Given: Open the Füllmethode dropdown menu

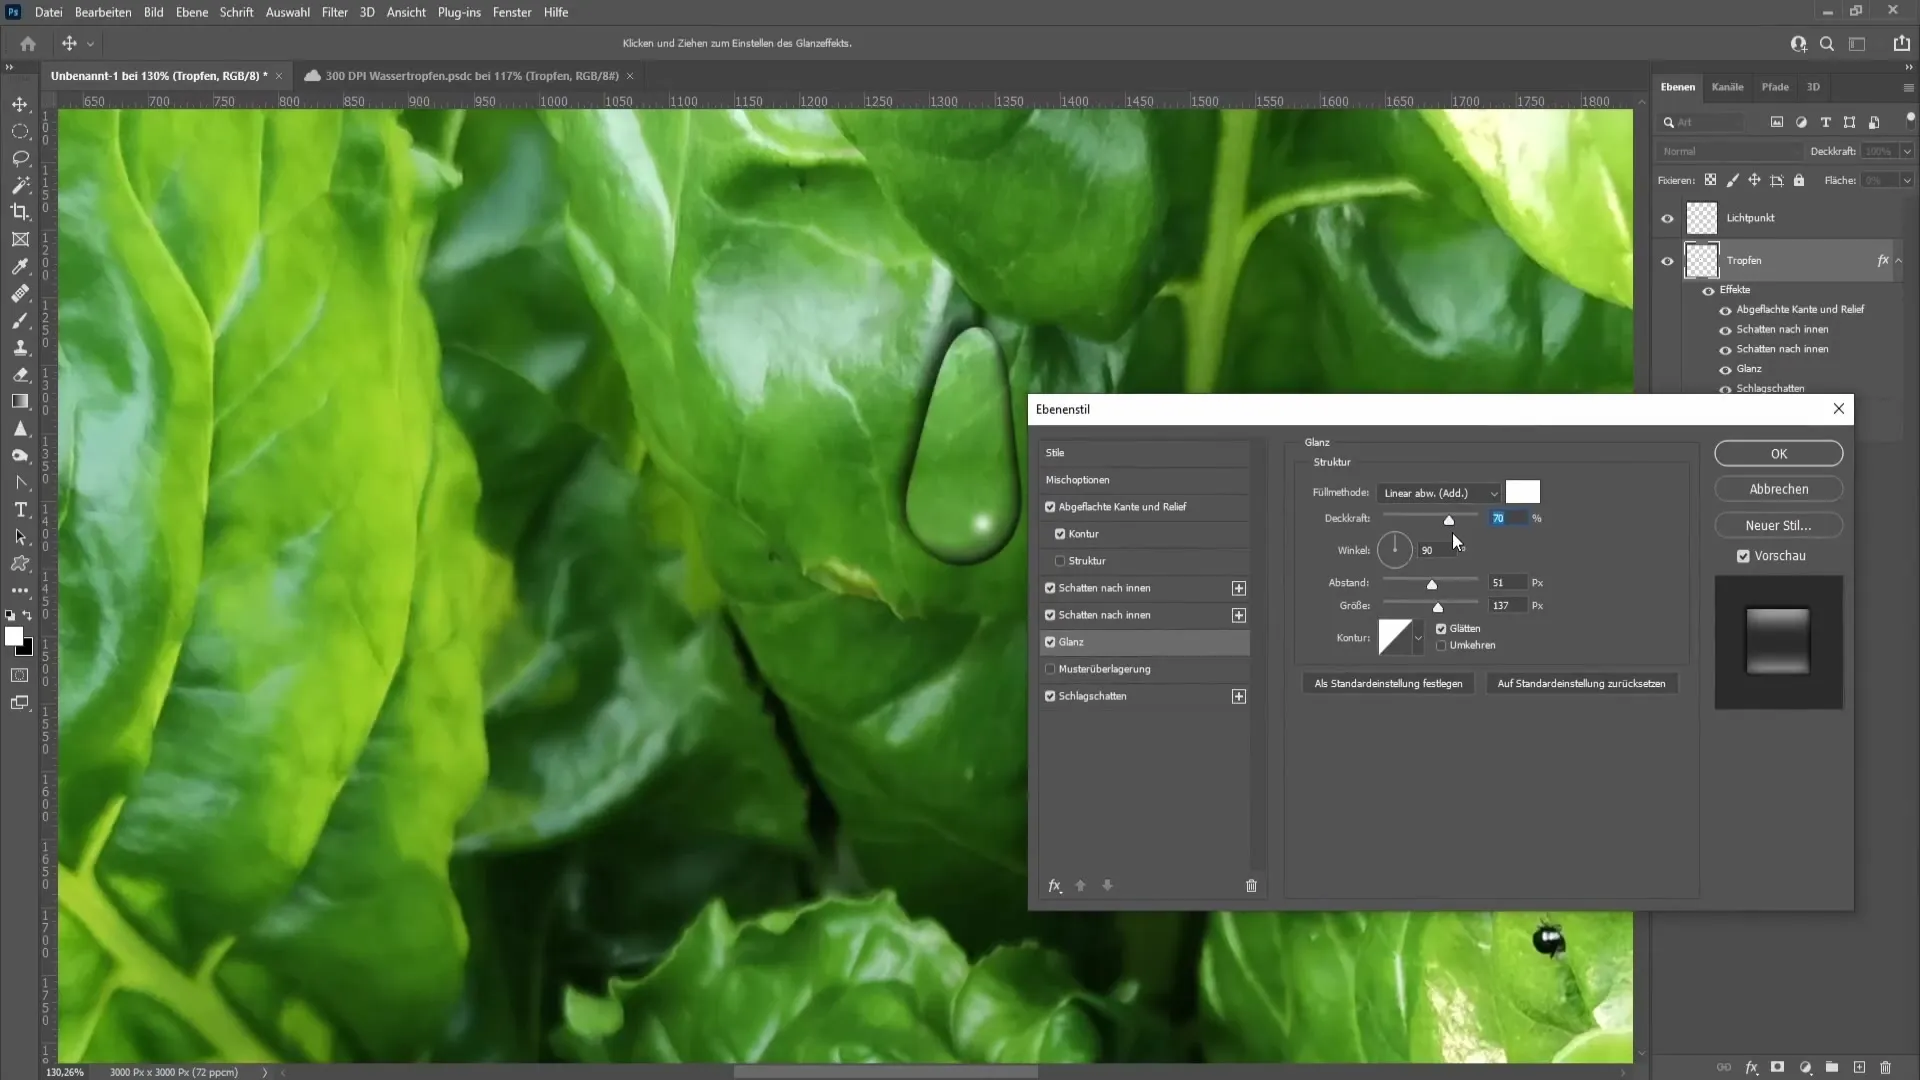Looking at the screenshot, I should [x=1441, y=493].
